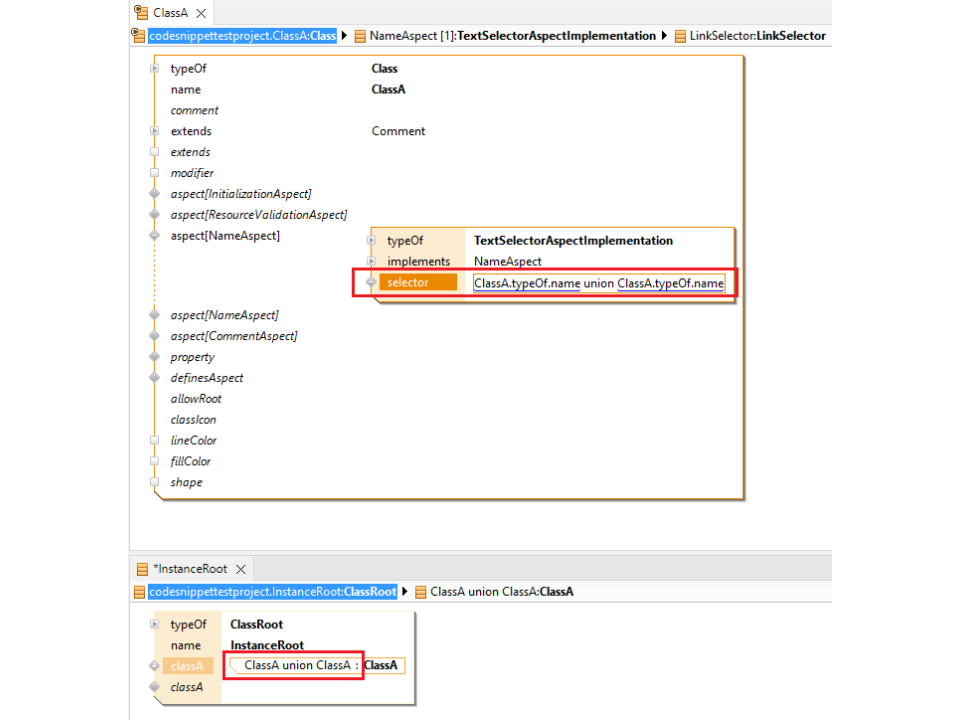Expand the implements row in NameAspect box
The width and height of the screenshot is (960, 720).
371,262
